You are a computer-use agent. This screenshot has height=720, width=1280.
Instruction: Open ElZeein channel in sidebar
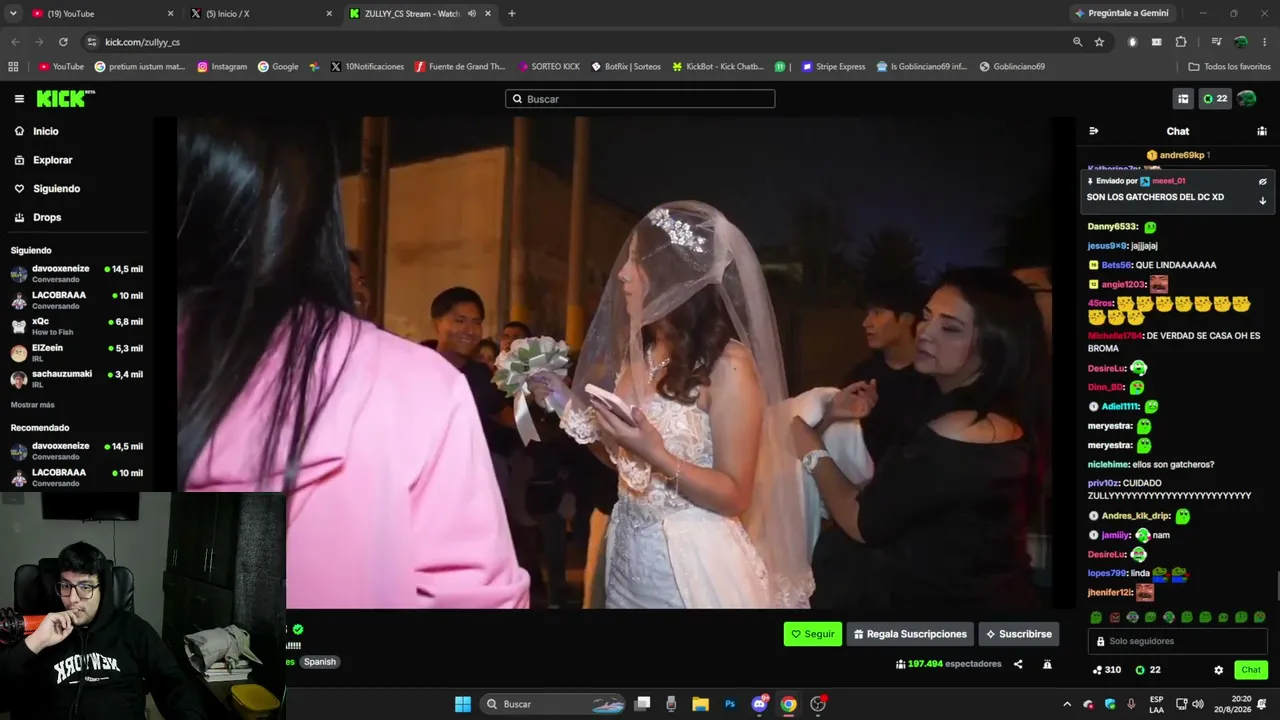tap(77, 352)
